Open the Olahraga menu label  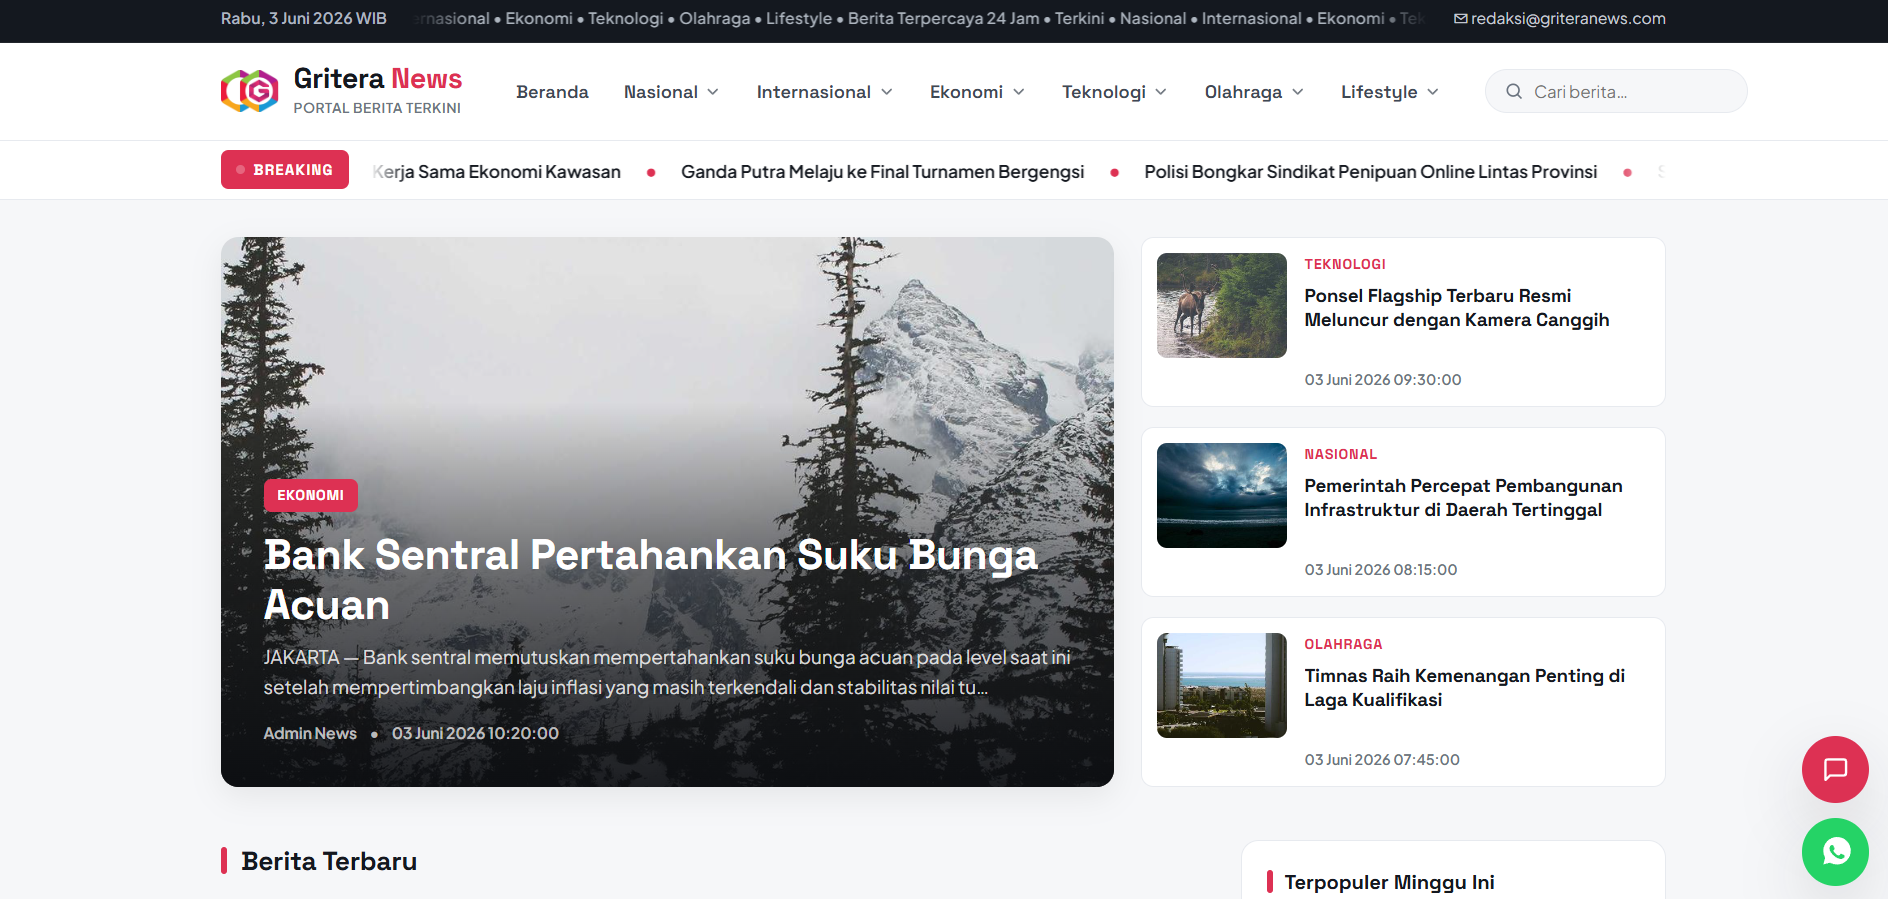(1243, 92)
